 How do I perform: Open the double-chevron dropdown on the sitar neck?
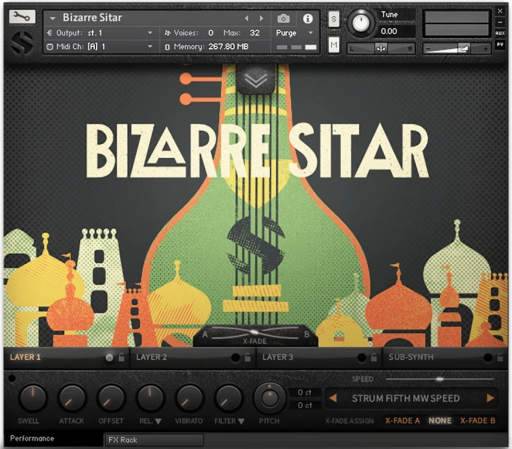coord(256,80)
